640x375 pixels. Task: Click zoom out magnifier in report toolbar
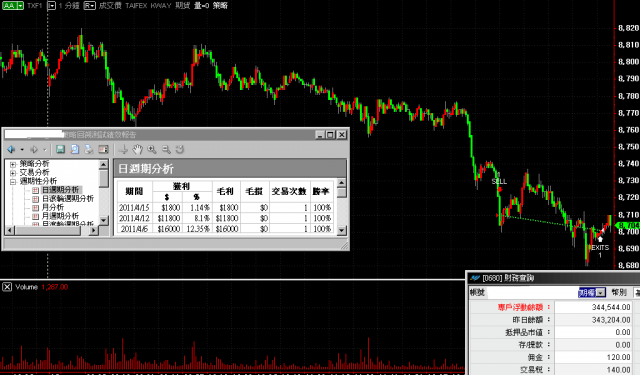click(166, 149)
